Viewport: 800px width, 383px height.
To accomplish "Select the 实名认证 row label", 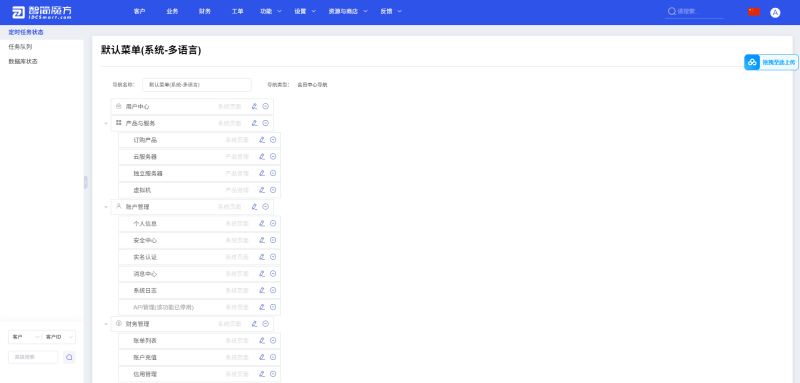I will [x=145, y=257].
